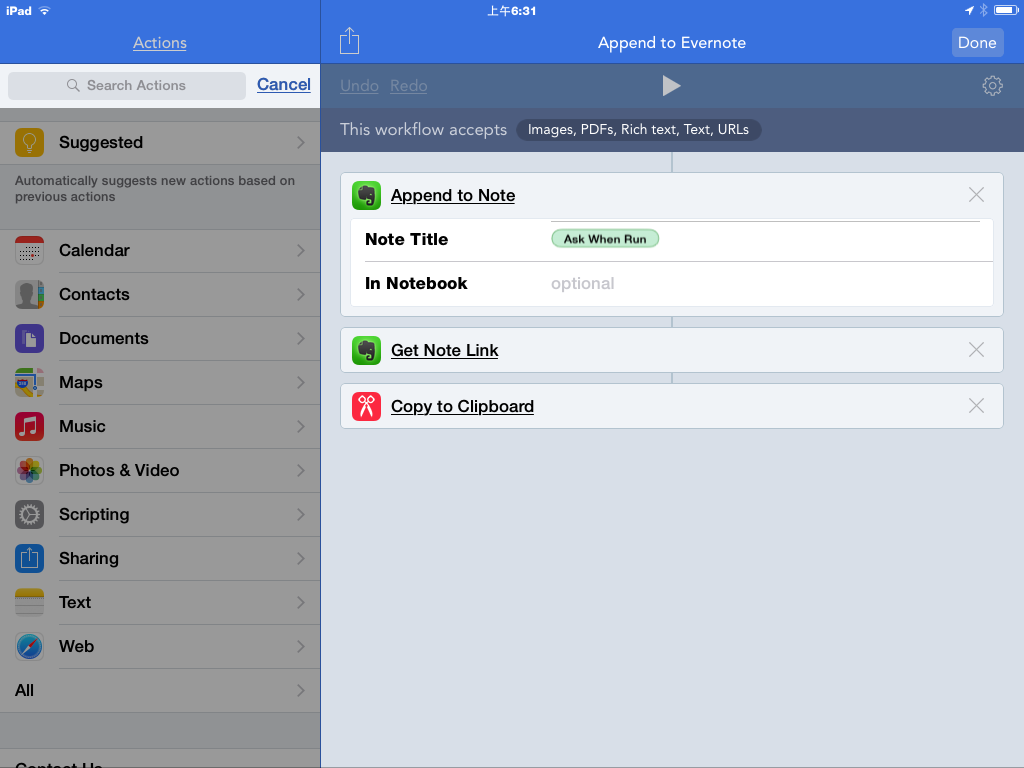Edit accepted input types pill
Viewport: 1024px width, 768px height.
point(638,129)
